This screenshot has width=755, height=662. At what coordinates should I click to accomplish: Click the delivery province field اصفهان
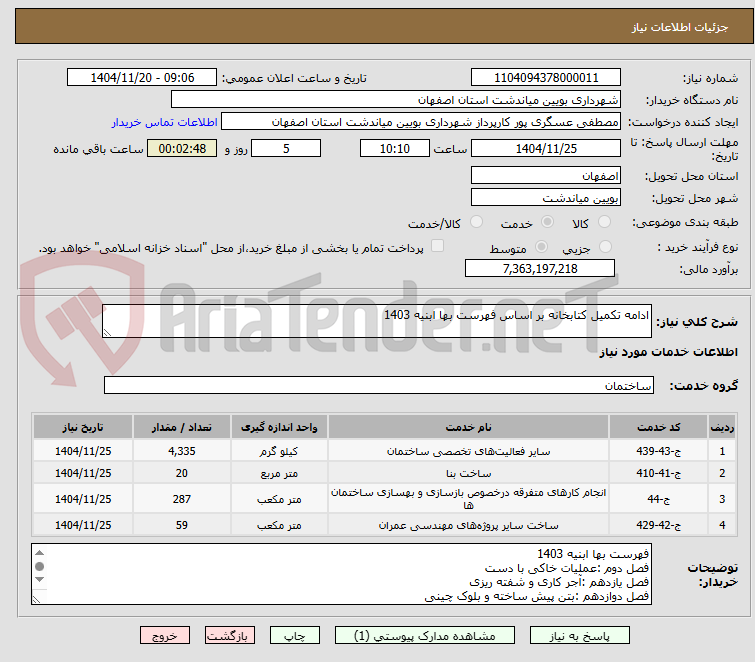tap(546, 175)
